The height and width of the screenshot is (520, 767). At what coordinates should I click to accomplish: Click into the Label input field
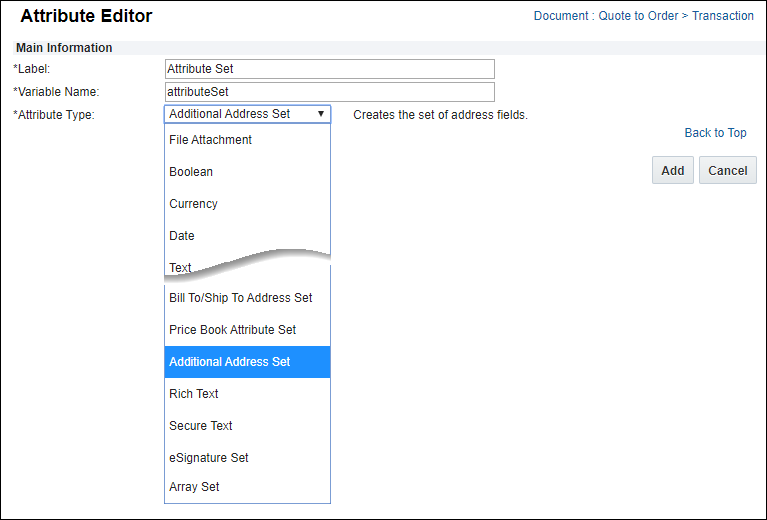tap(330, 69)
